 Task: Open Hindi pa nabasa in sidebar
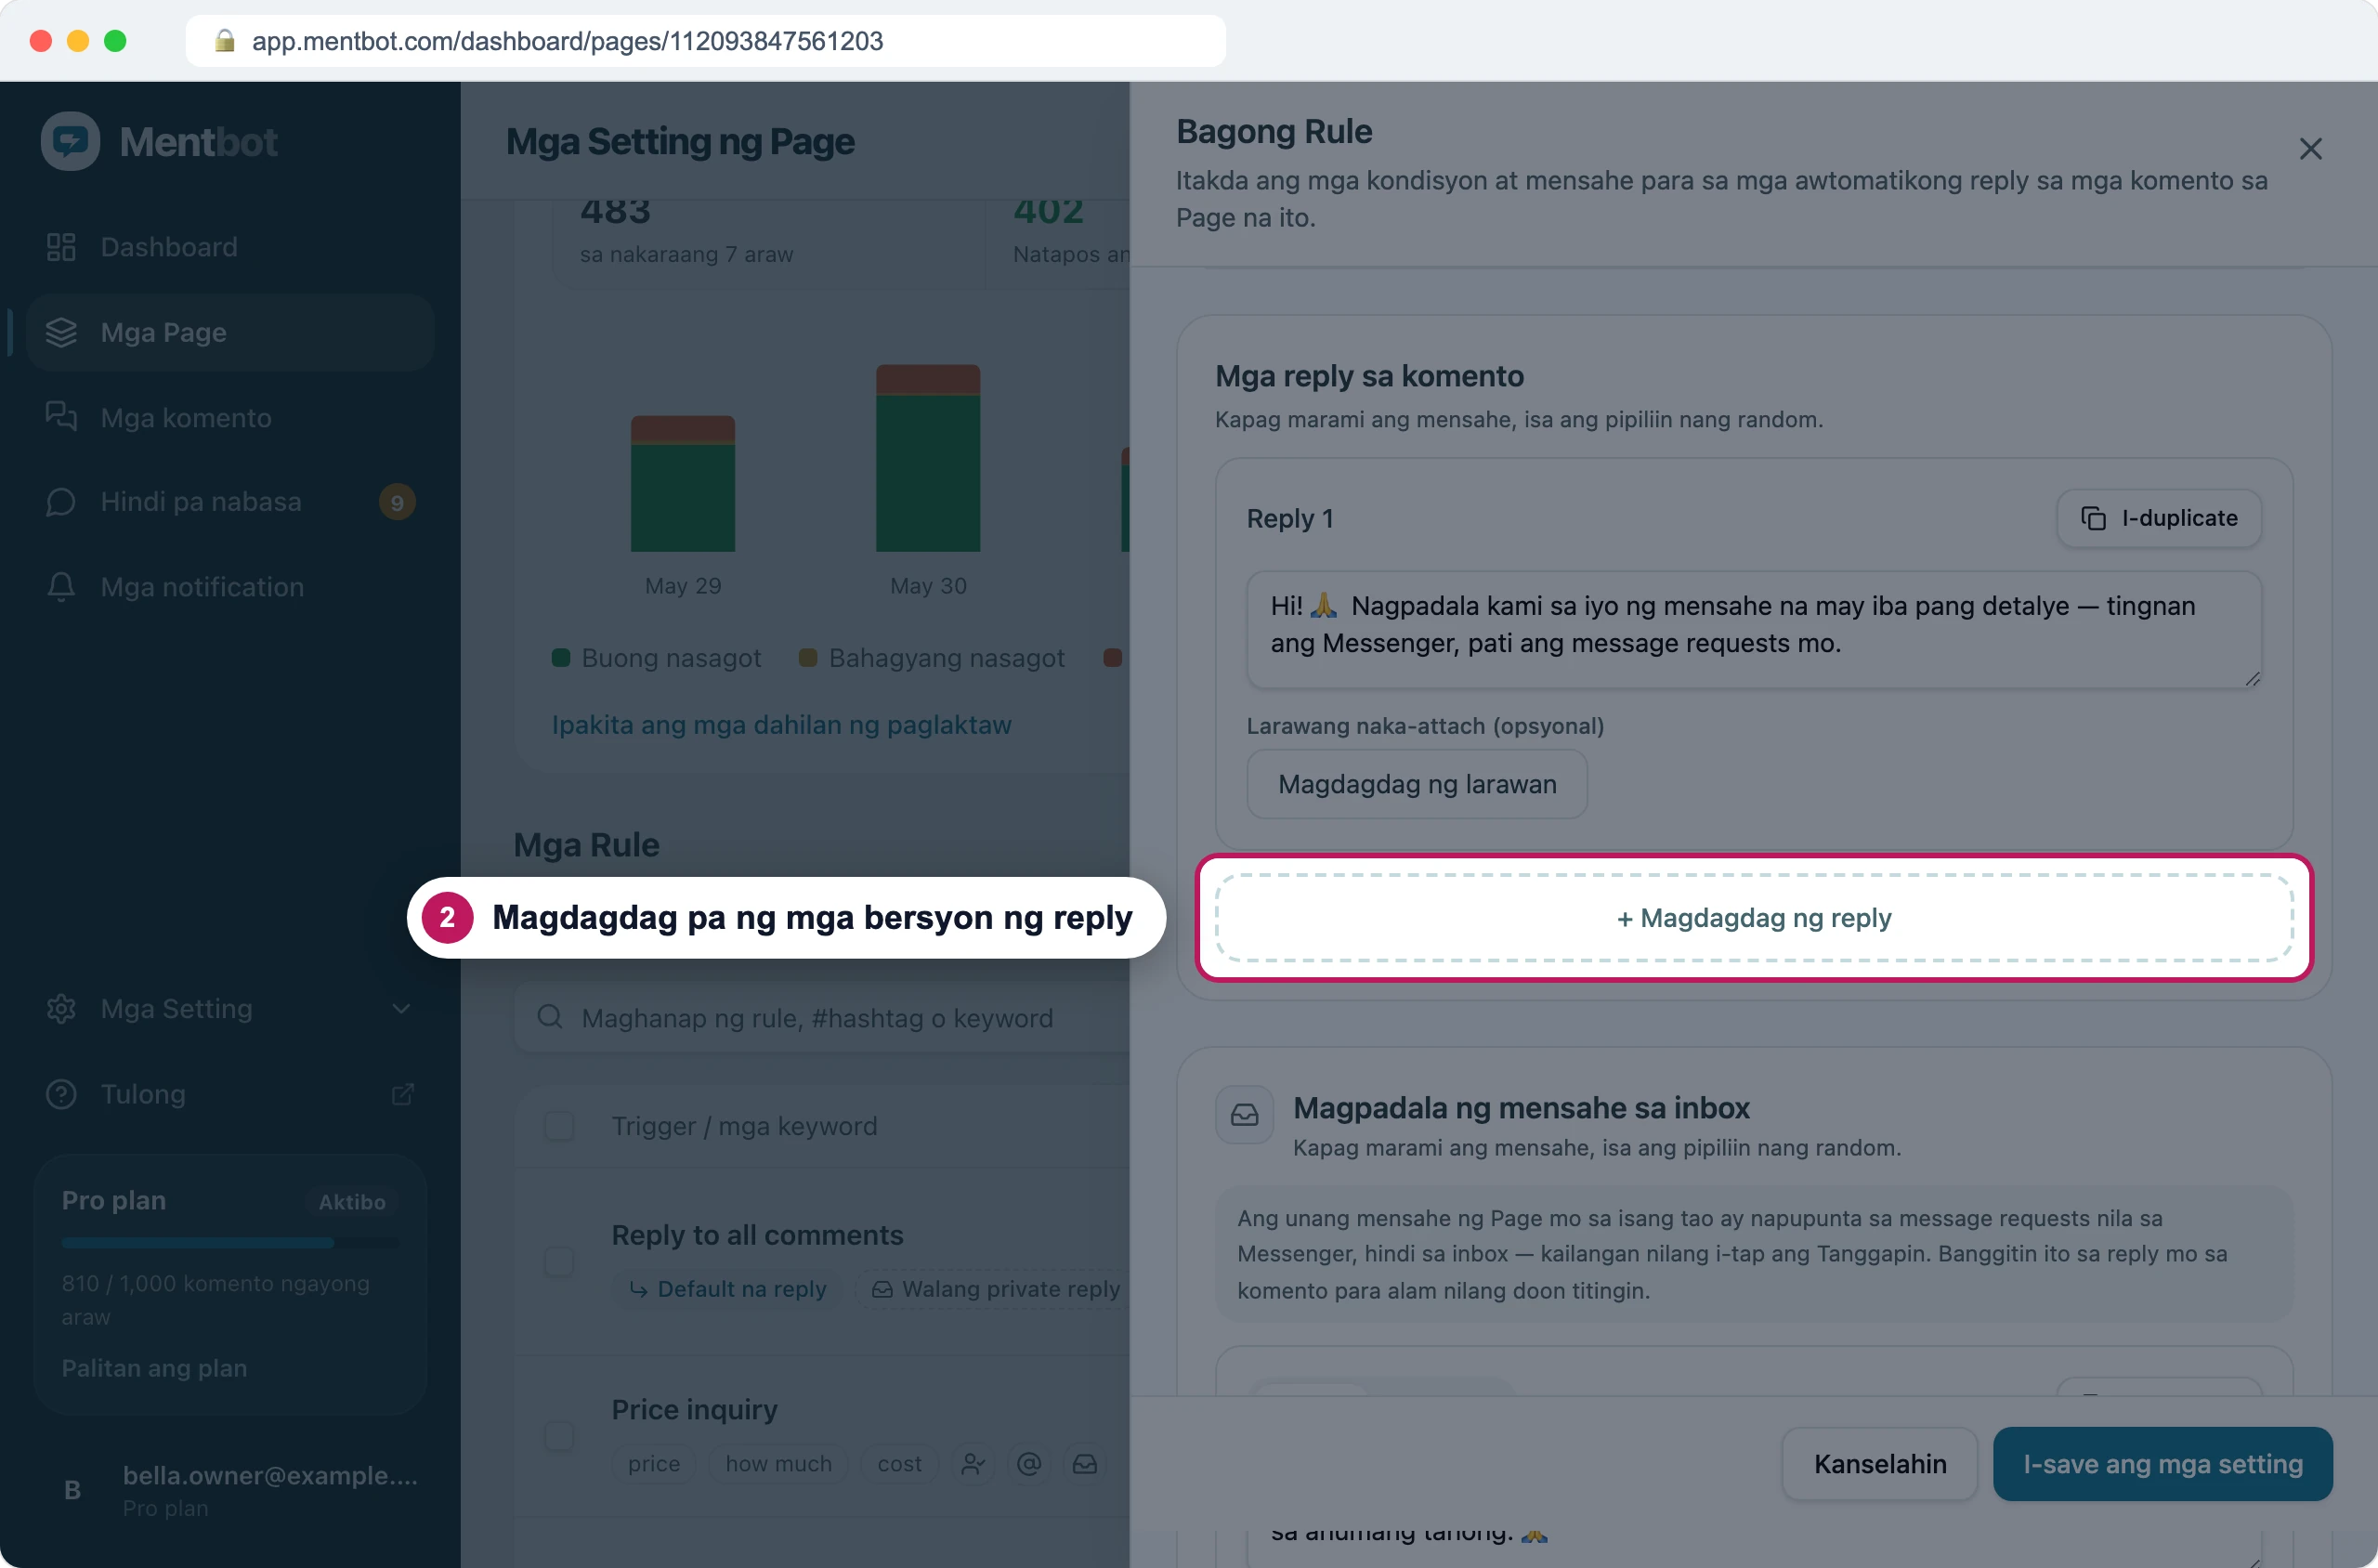tap(230, 502)
